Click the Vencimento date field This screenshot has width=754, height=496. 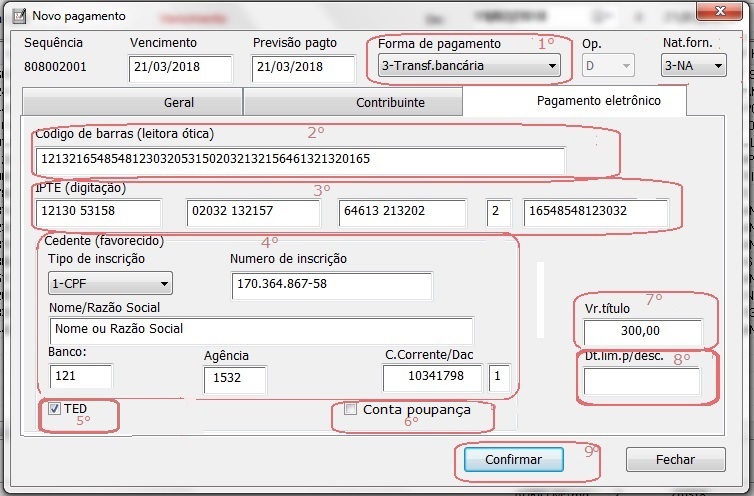pyautogui.click(x=181, y=68)
